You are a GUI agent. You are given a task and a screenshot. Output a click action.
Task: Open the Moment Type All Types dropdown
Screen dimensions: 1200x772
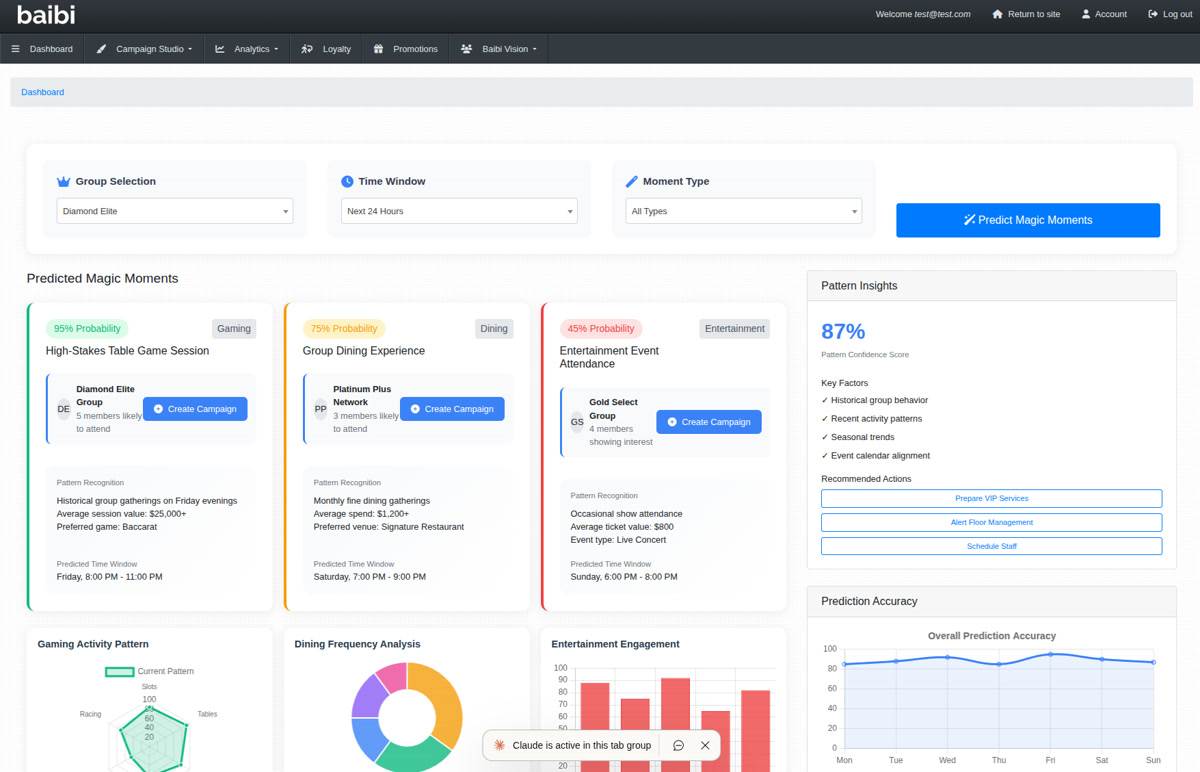(x=744, y=211)
